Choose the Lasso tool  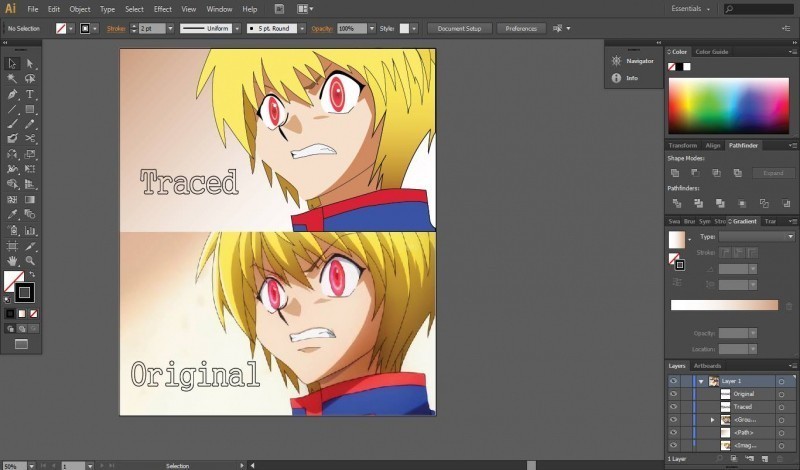30,79
